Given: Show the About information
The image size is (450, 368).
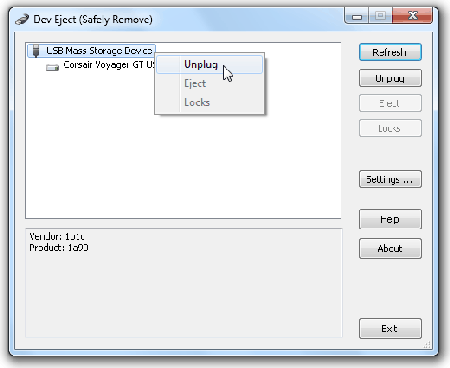Looking at the screenshot, I should pos(390,248).
